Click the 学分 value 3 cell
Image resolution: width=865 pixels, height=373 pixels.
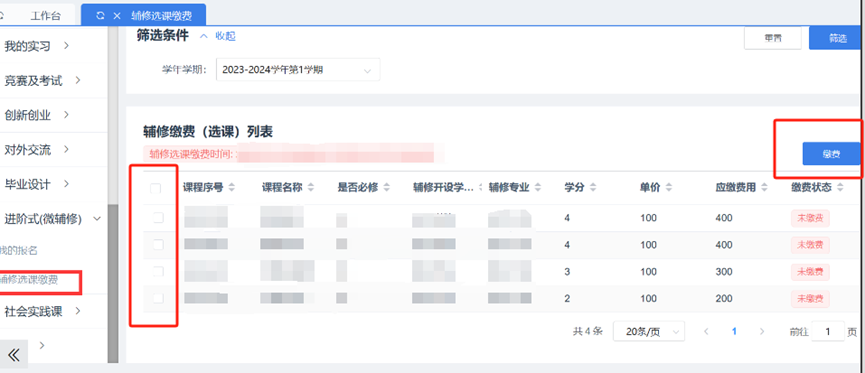[567, 271]
